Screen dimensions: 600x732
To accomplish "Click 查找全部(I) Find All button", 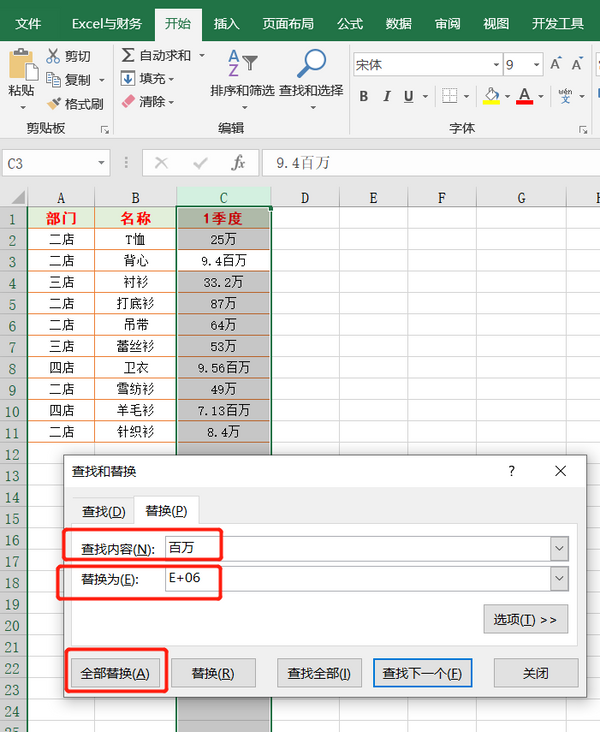I will click(319, 673).
